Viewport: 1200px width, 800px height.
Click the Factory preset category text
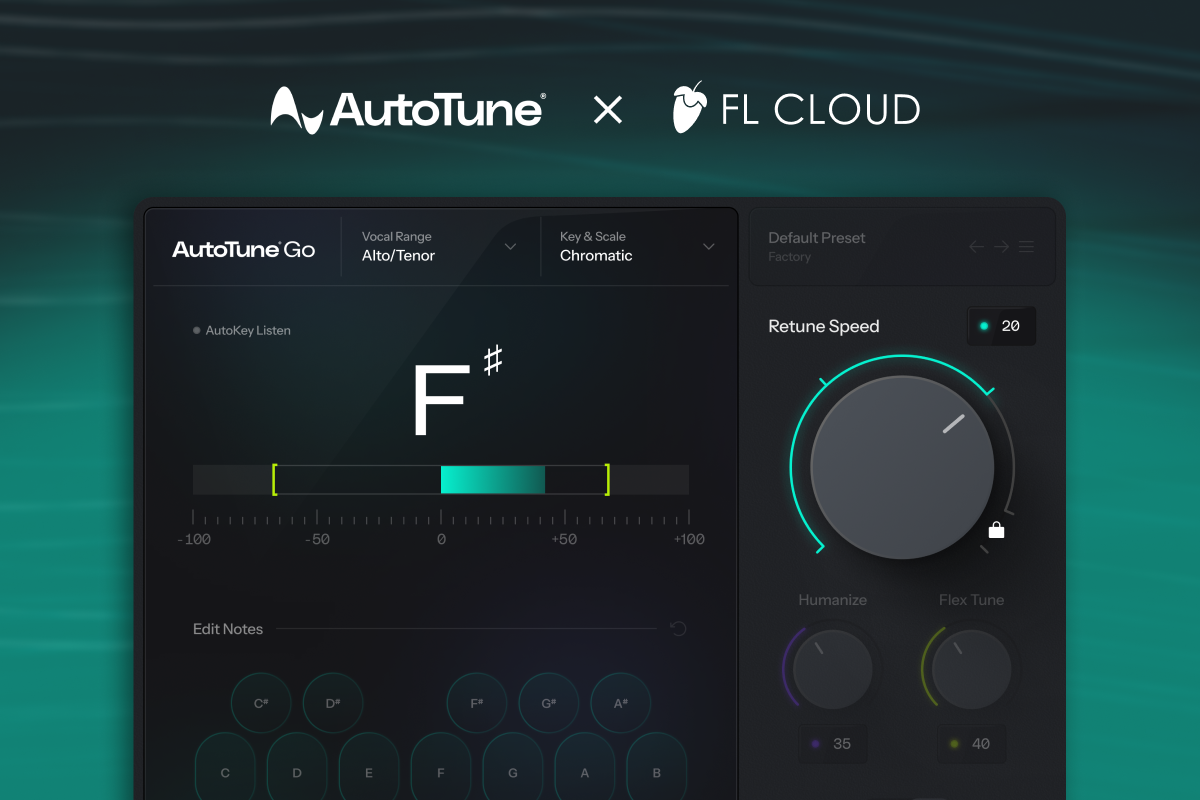click(789, 257)
